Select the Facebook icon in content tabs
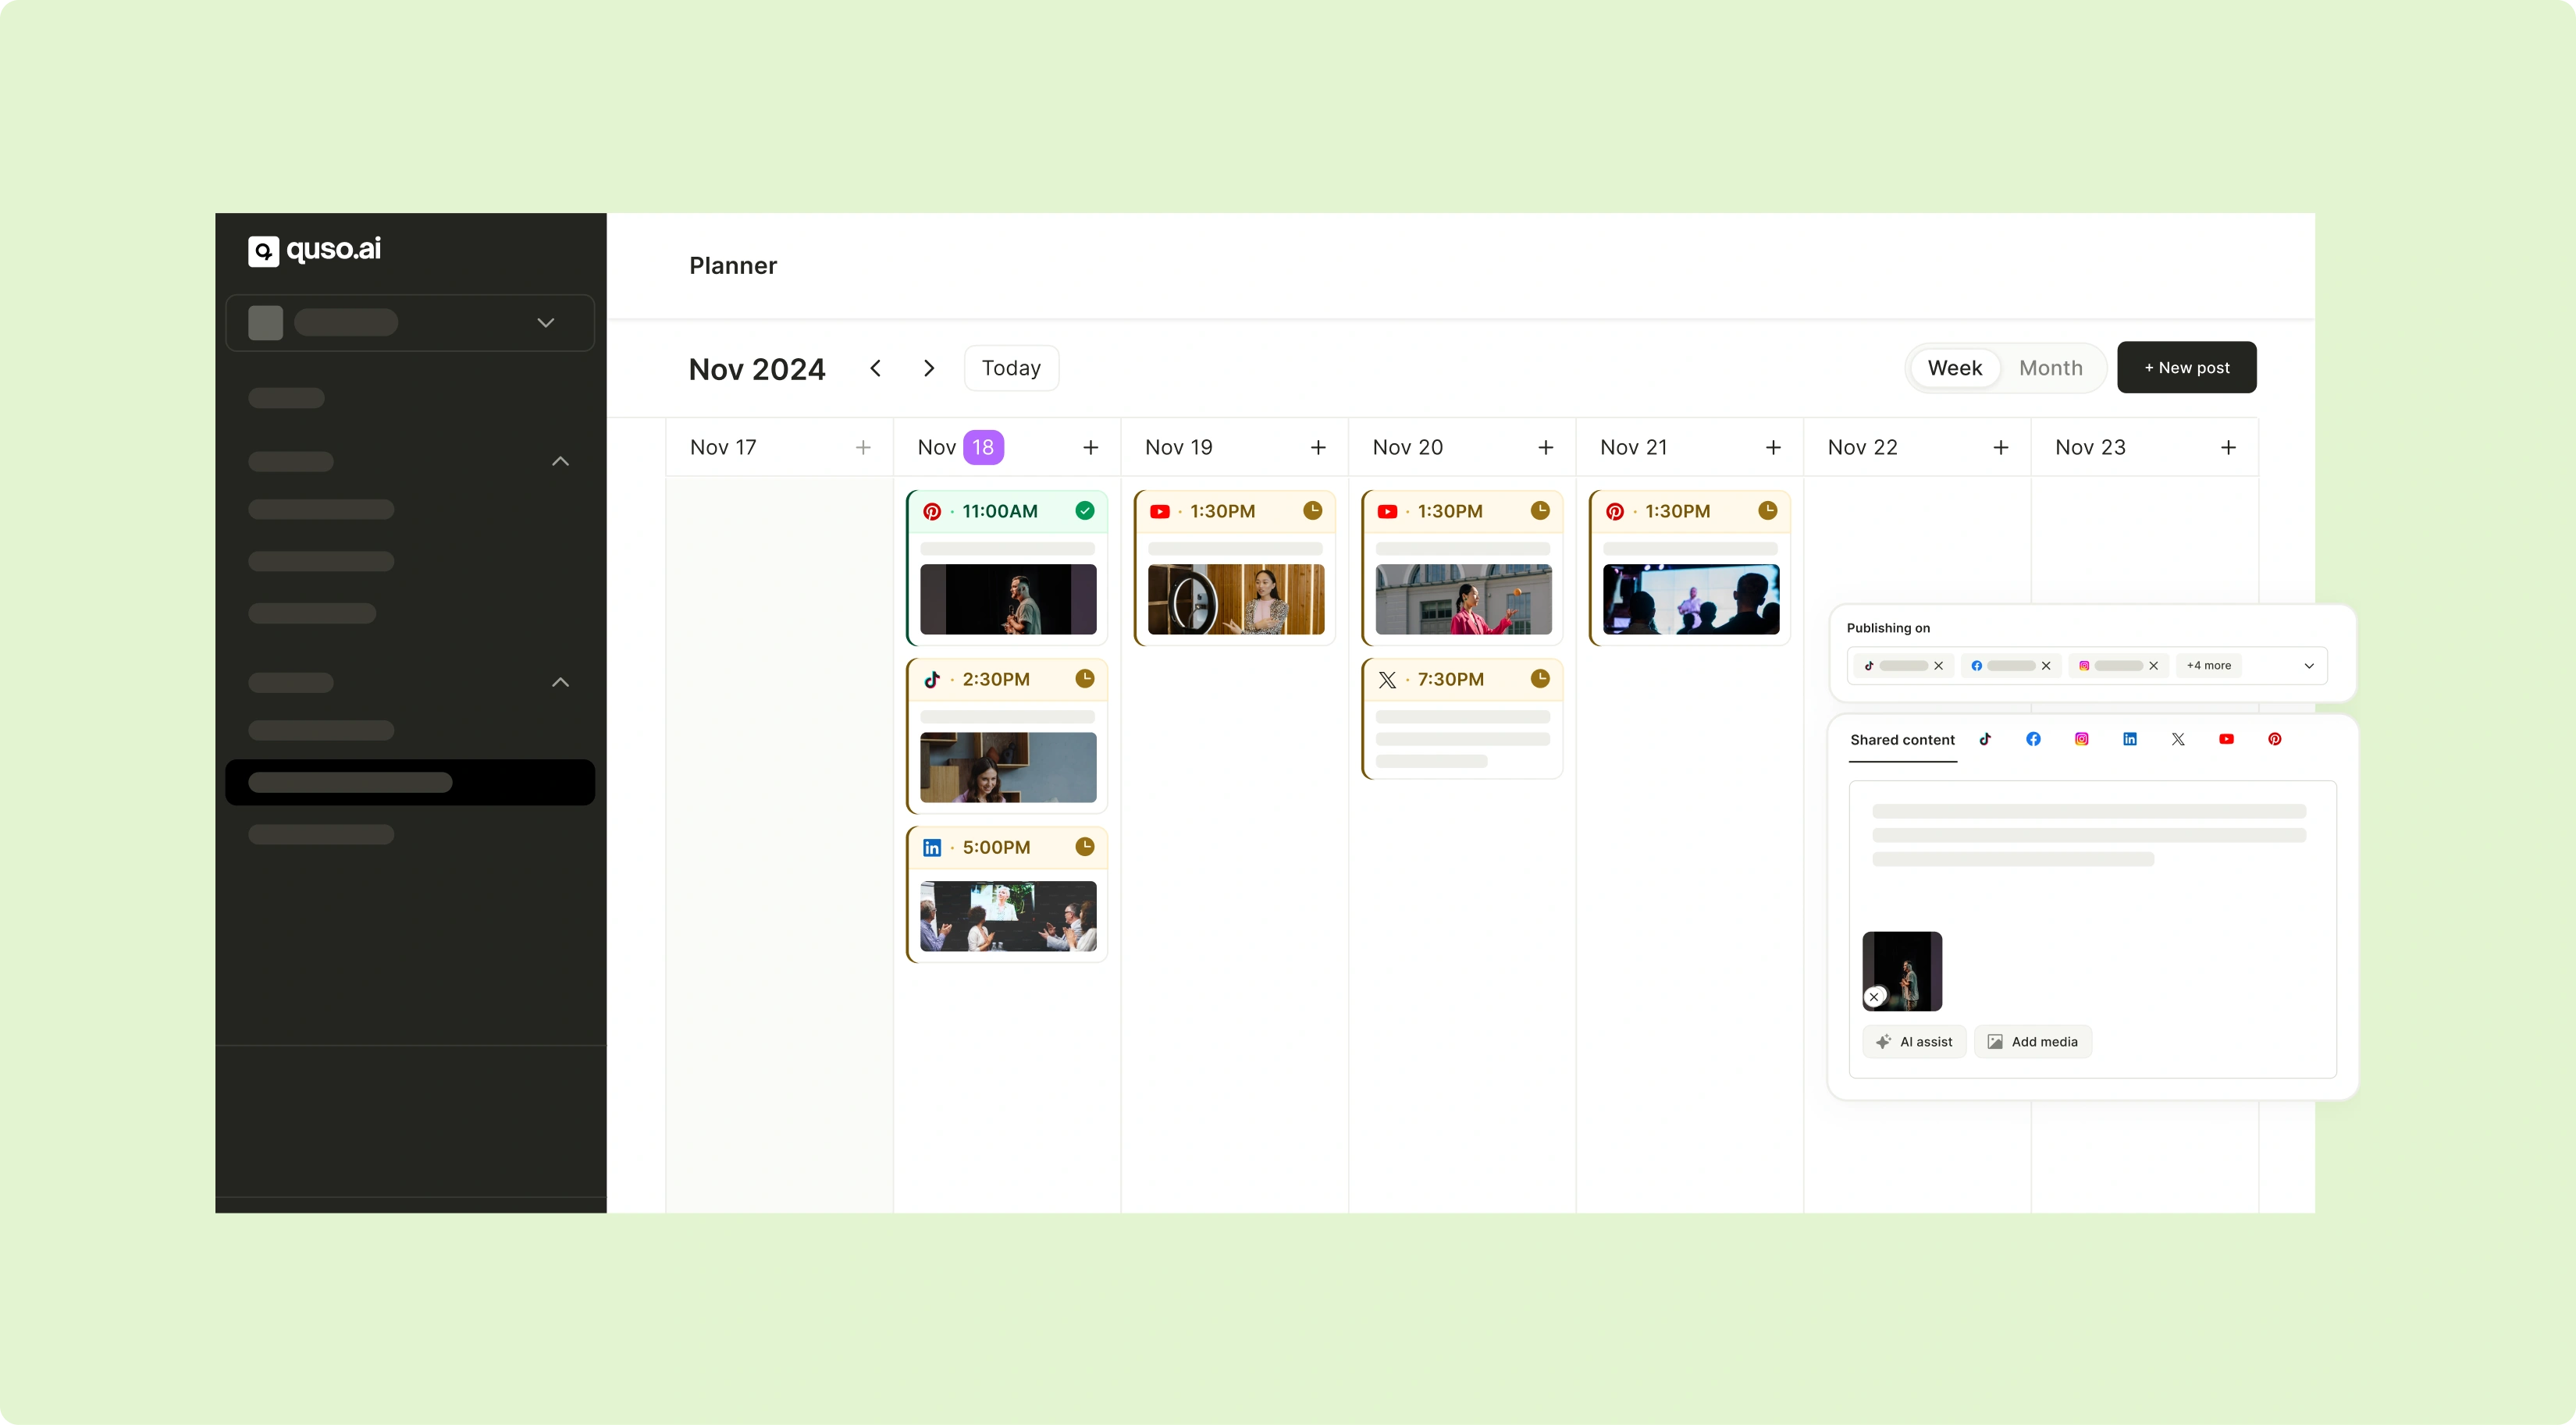Image resolution: width=2576 pixels, height=1425 pixels. tap(2033, 739)
